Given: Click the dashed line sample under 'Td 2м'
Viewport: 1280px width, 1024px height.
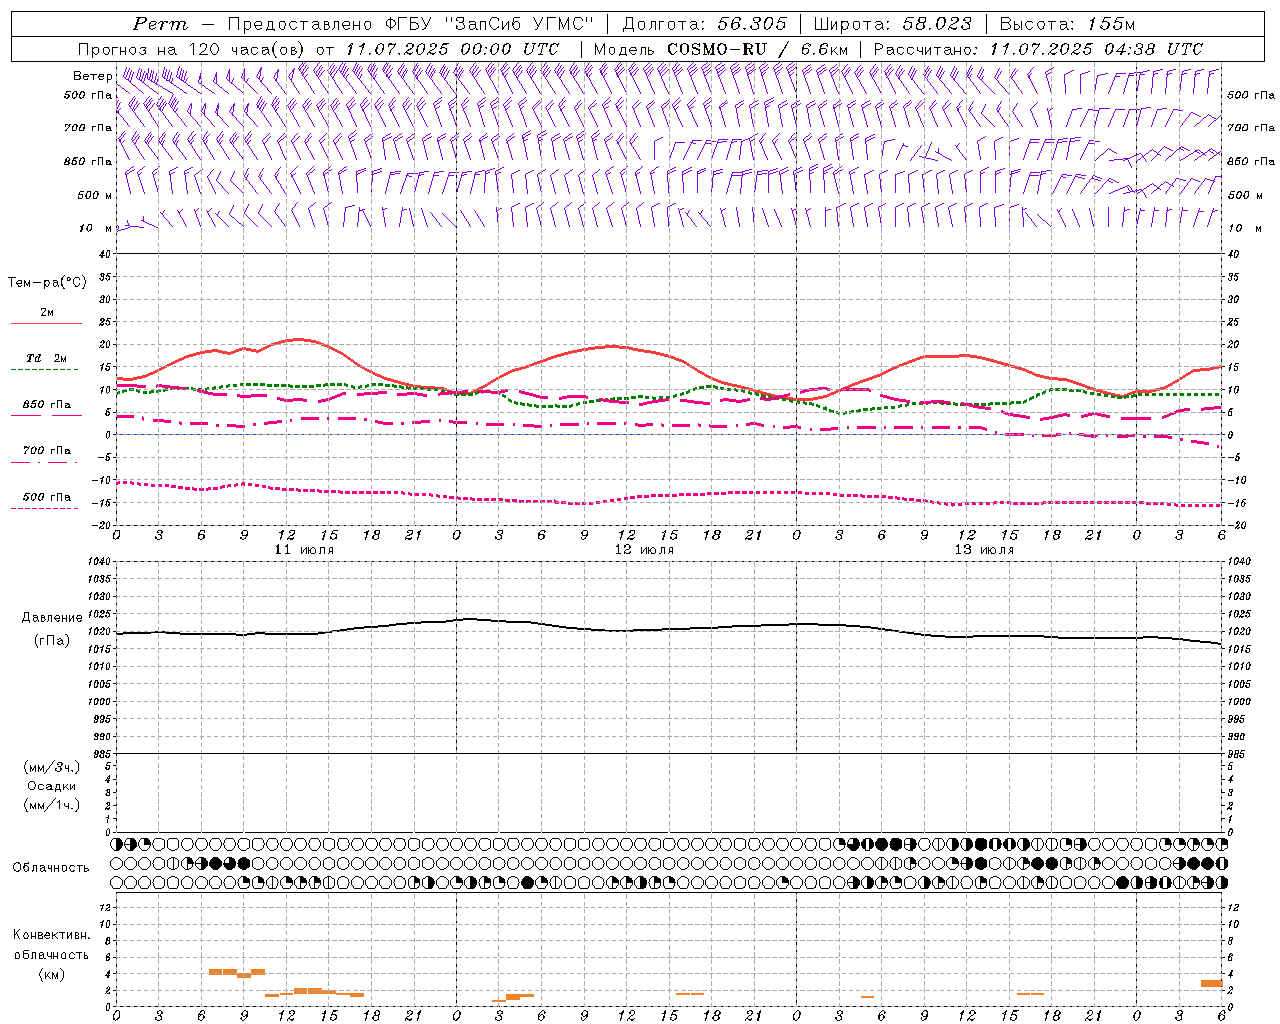Looking at the screenshot, I should coord(44,370).
